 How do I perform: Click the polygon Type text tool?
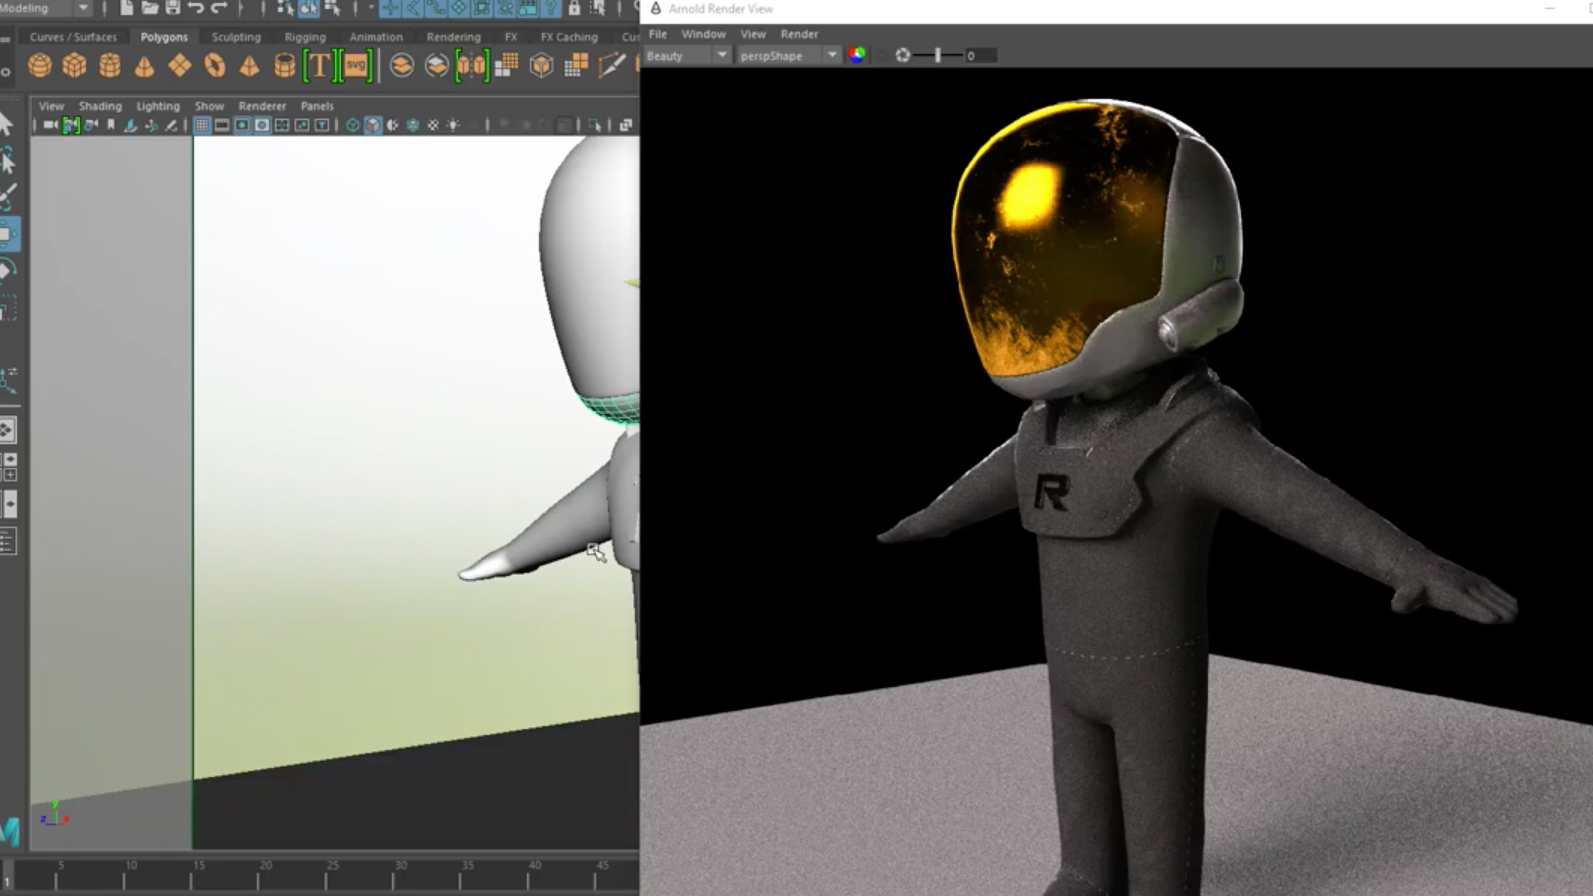tap(319, 66)
